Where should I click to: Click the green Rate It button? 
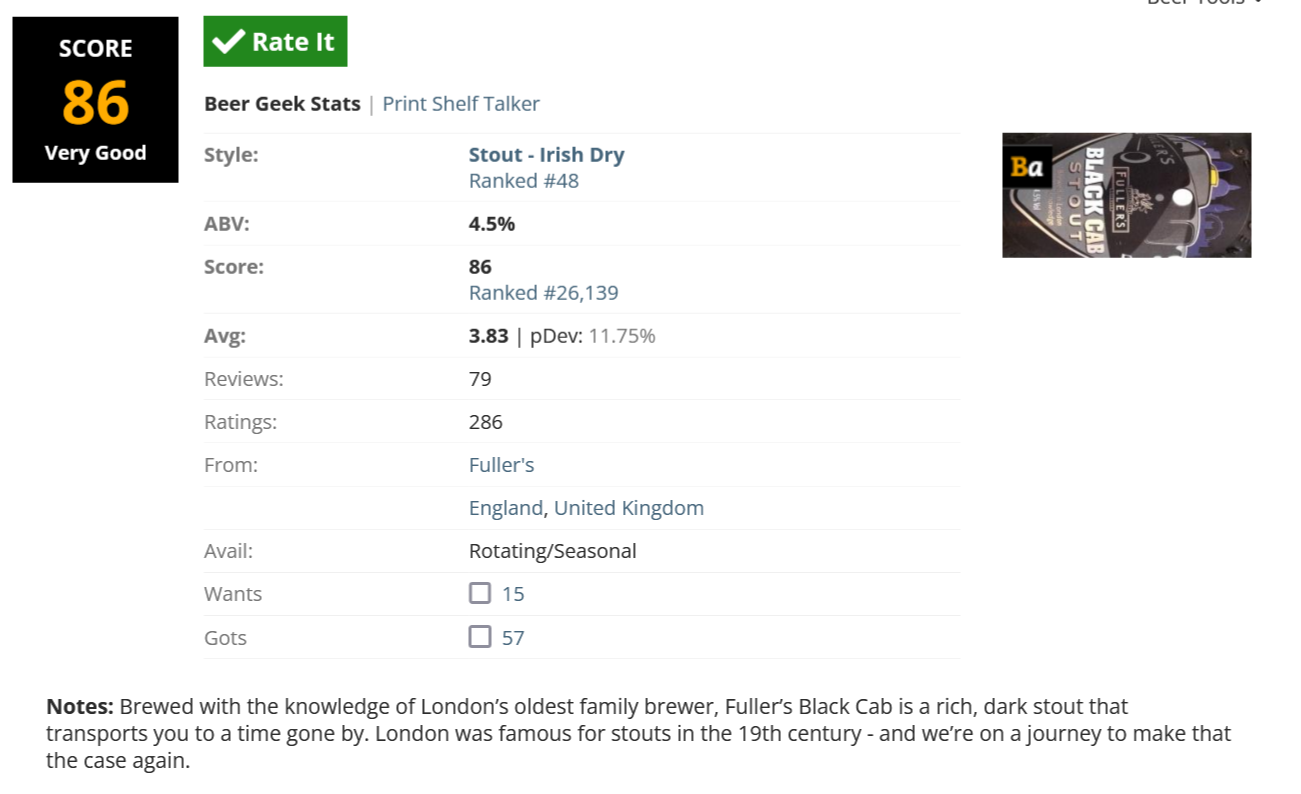point(275,42)
